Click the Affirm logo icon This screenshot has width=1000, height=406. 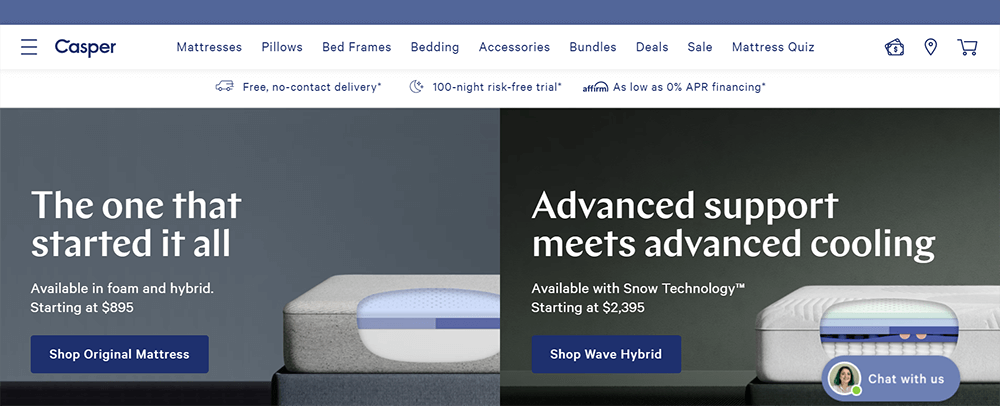(x=595, y=87)
